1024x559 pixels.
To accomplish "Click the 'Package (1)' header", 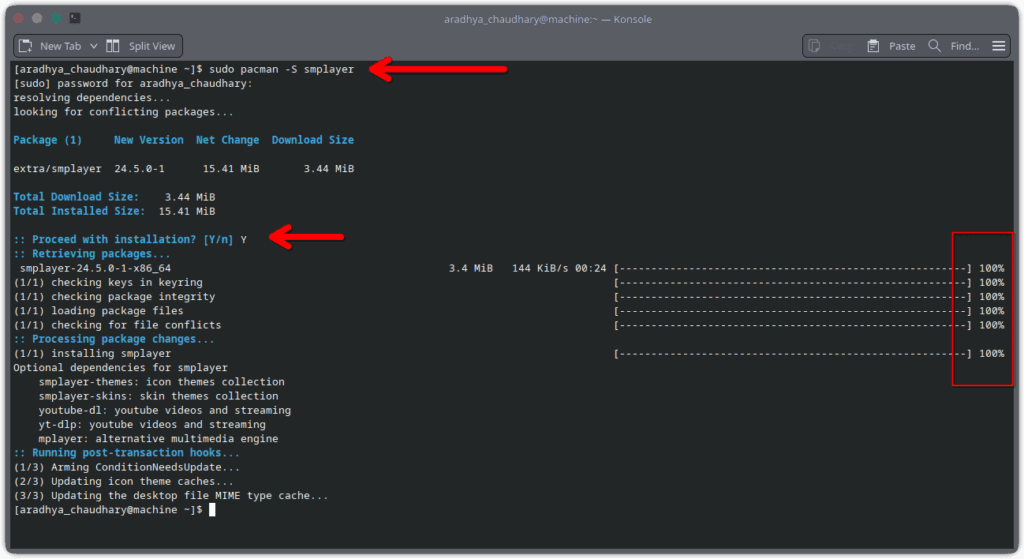I will coord(48,140).
